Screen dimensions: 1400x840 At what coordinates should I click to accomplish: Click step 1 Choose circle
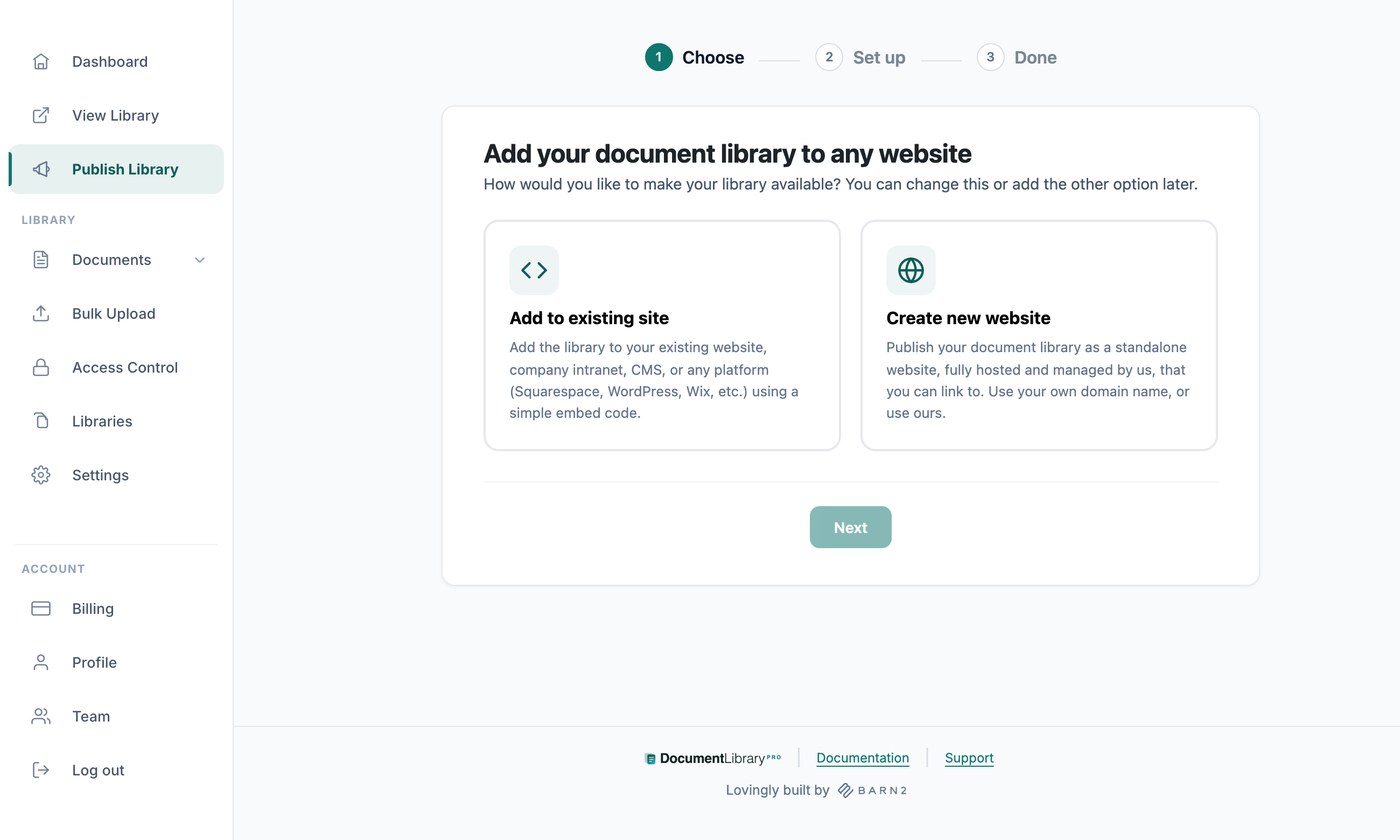click(x=659, y=57)
